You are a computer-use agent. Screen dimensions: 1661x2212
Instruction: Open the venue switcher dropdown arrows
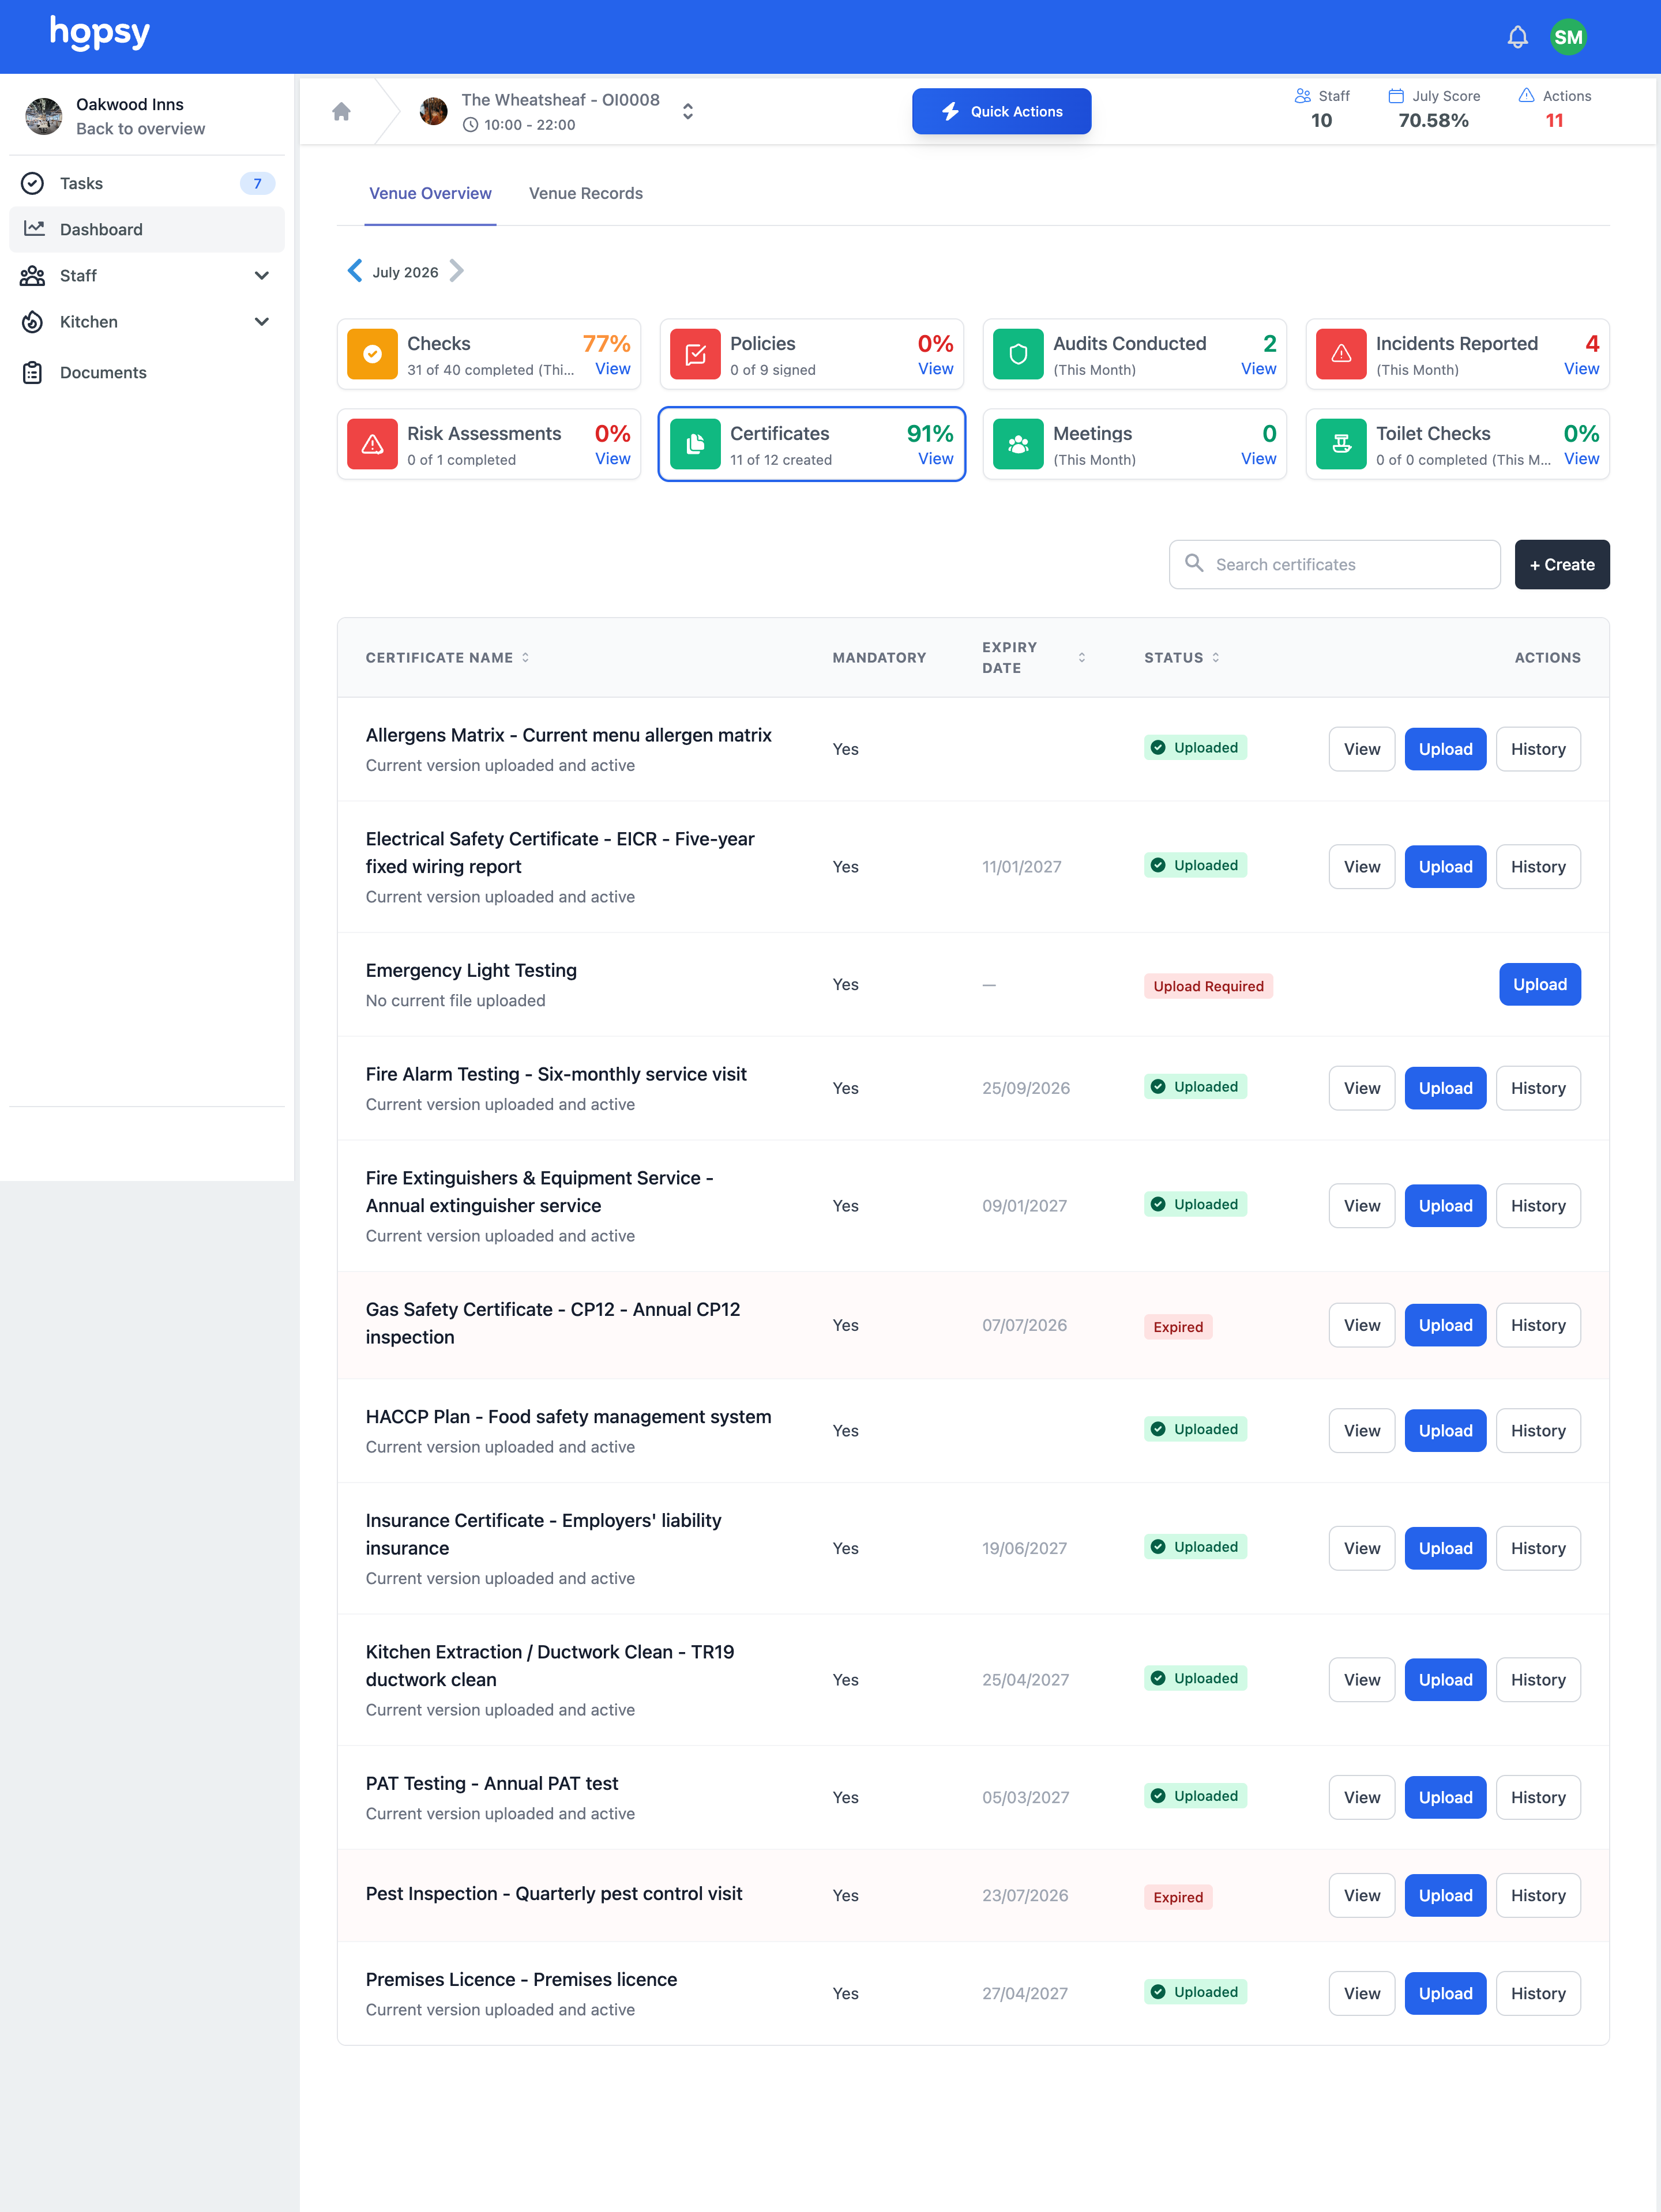click(688, 111)
